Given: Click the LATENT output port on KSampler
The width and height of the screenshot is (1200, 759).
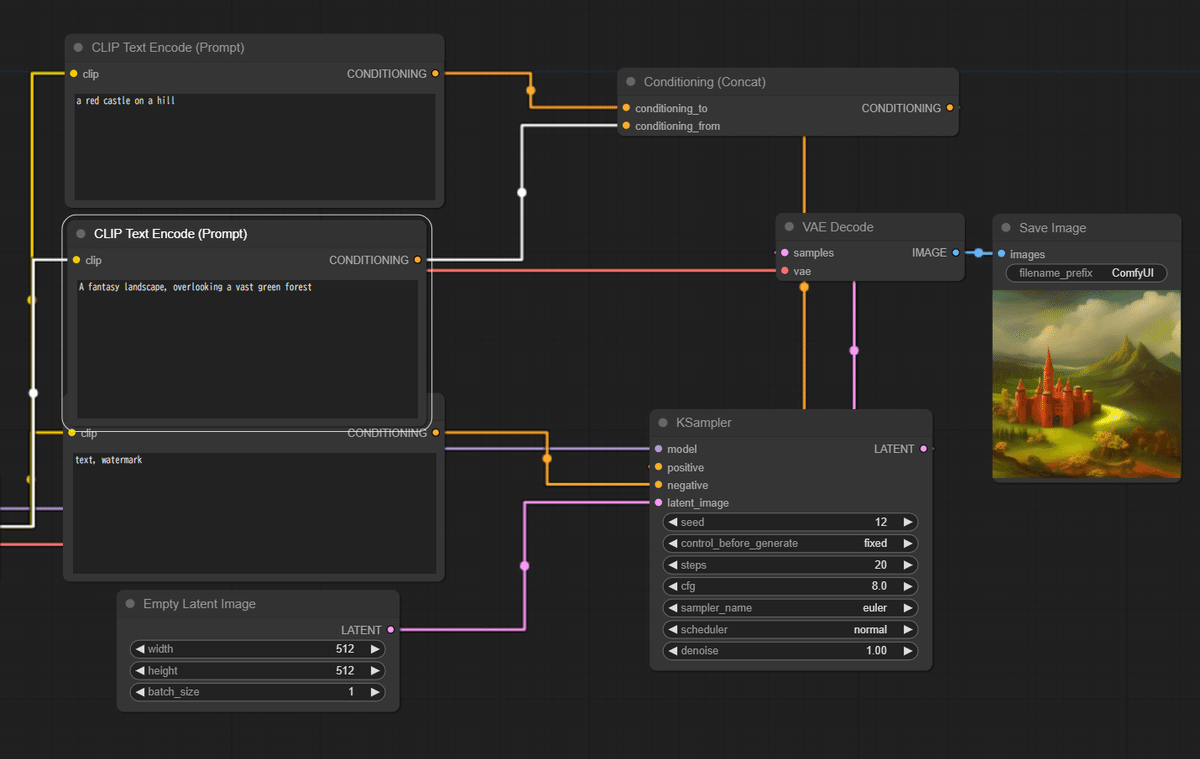Looking at the screenshot, I should click(923, 449).
